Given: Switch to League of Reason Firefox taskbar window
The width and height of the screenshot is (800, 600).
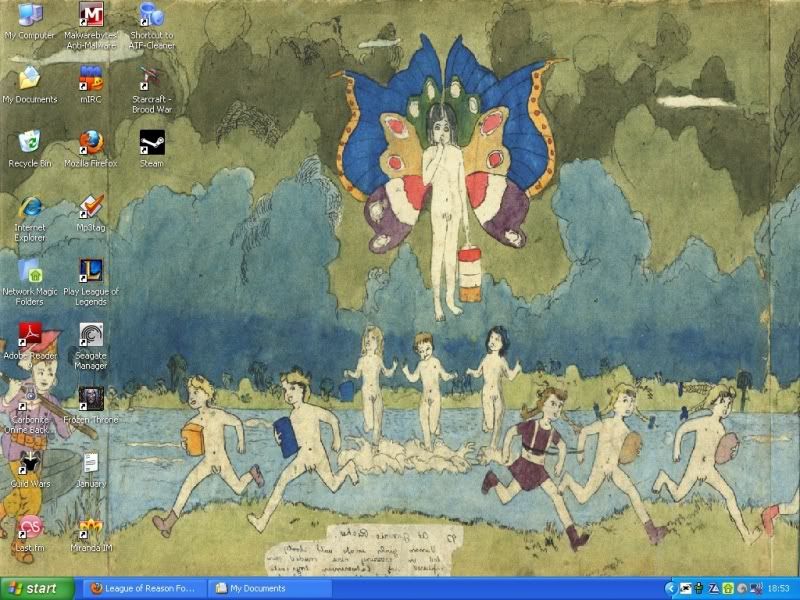Looking at the screenshot, I should (145, 588).
